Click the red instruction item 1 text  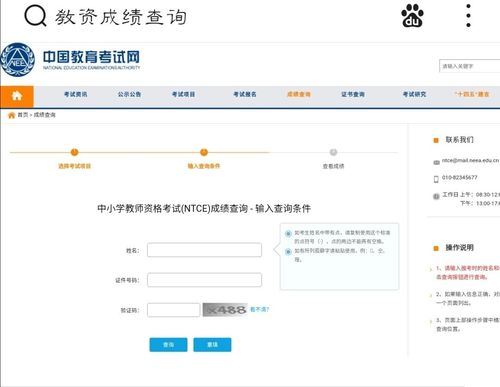[x=468, y=273]
